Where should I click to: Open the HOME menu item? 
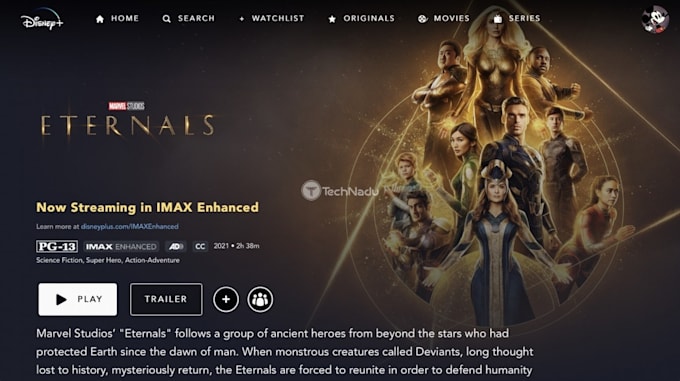[125, 18]
